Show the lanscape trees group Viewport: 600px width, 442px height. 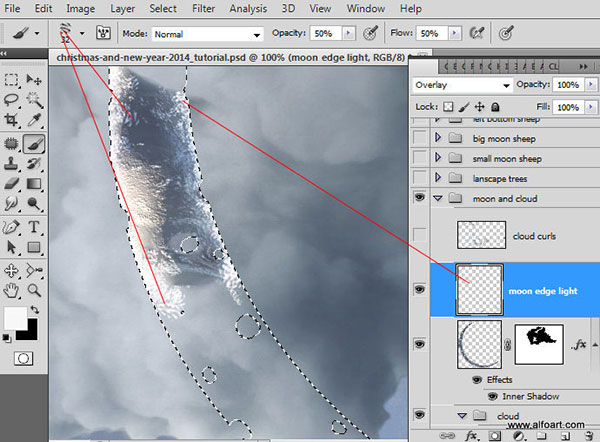[420, 178]
